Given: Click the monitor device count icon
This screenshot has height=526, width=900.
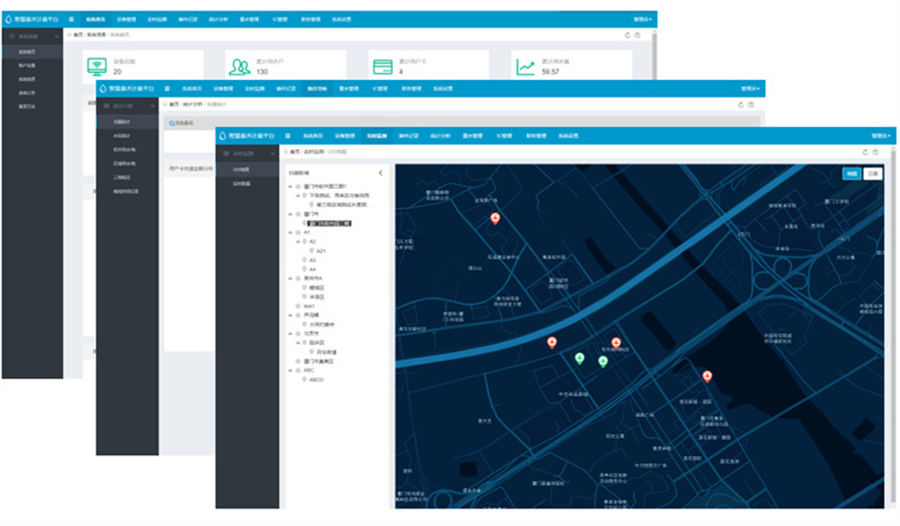Looking at the screenshot, I should [x=97, y=67].
